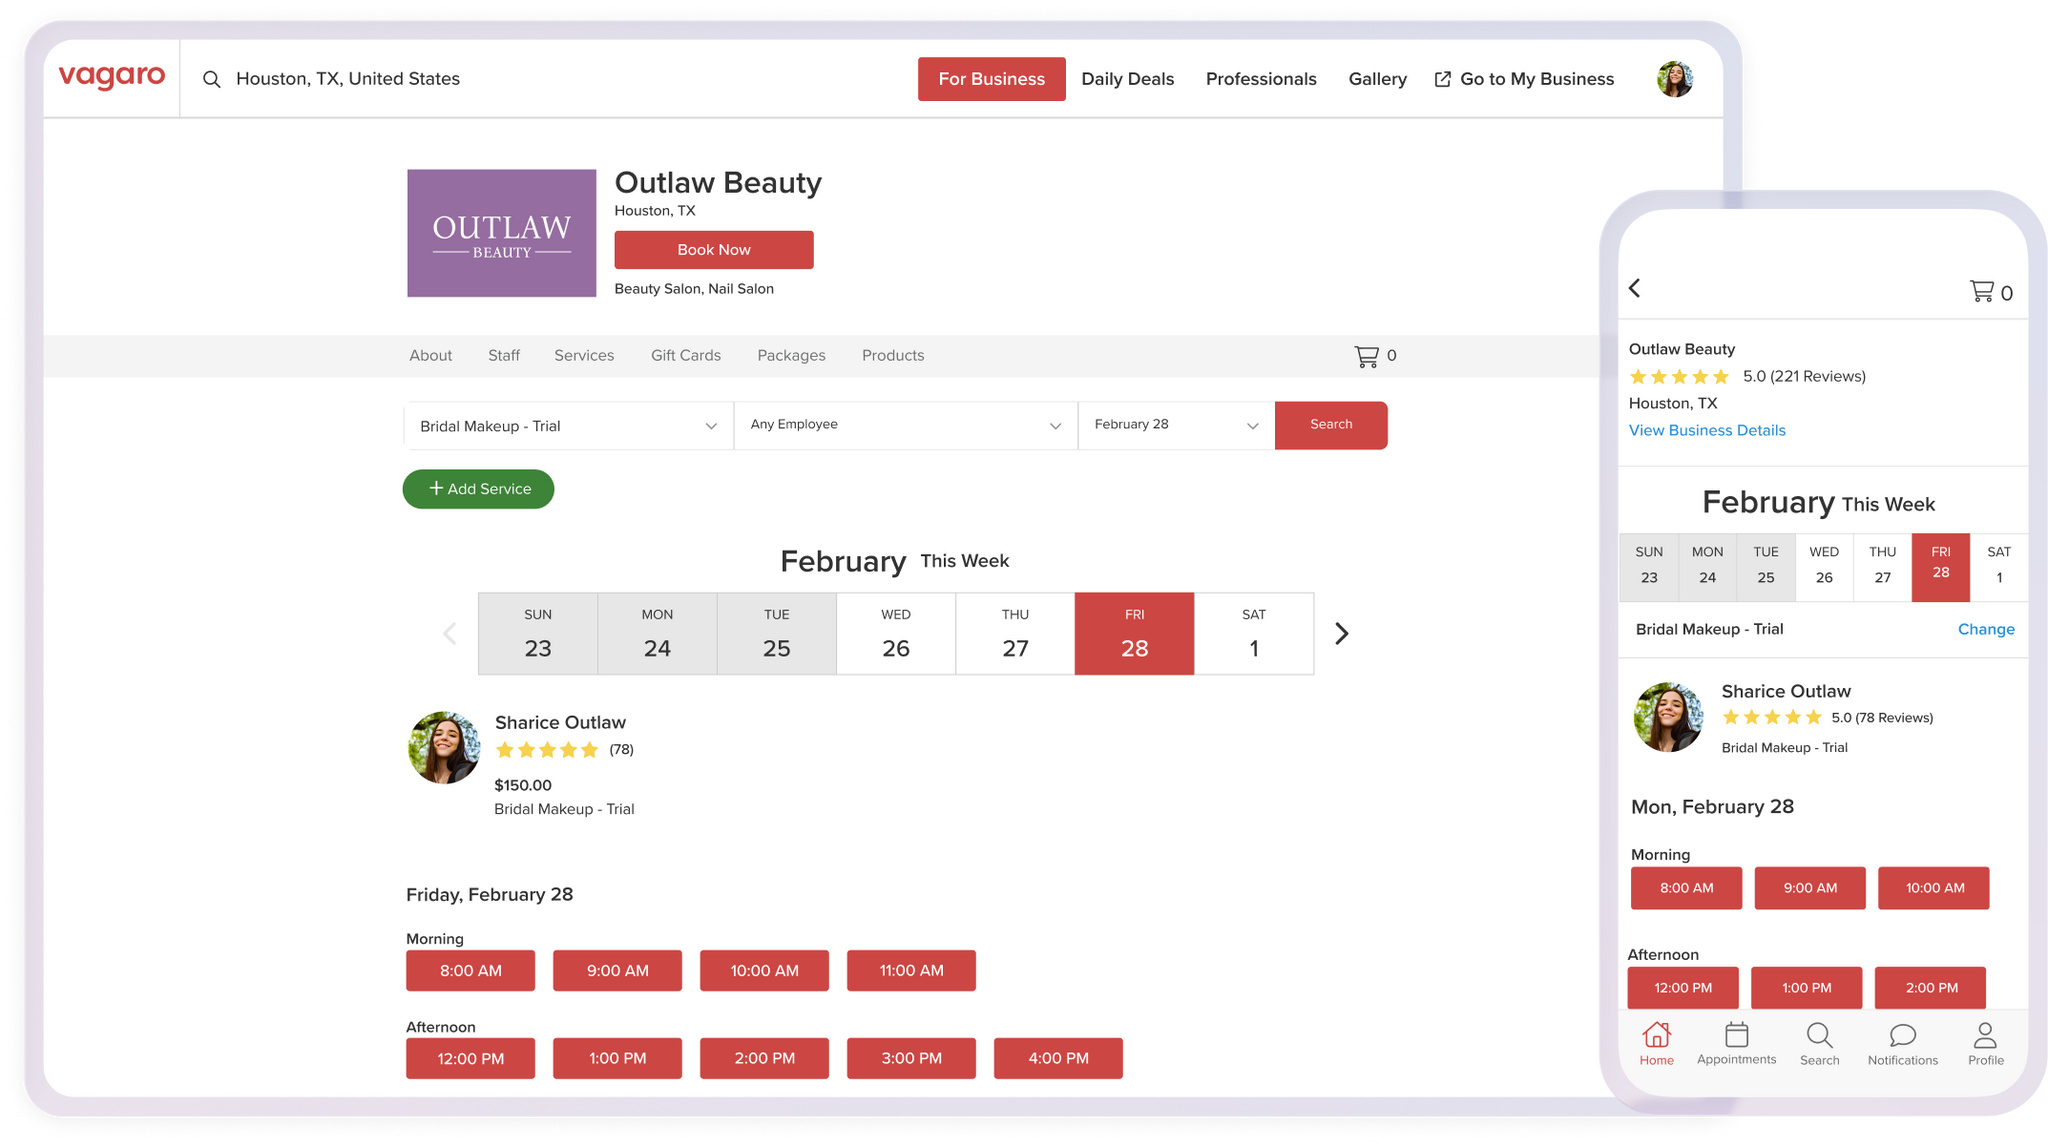2048x1145 pixels.
Task: Click the mobile back arrow
Action: tap(1635, 288)
